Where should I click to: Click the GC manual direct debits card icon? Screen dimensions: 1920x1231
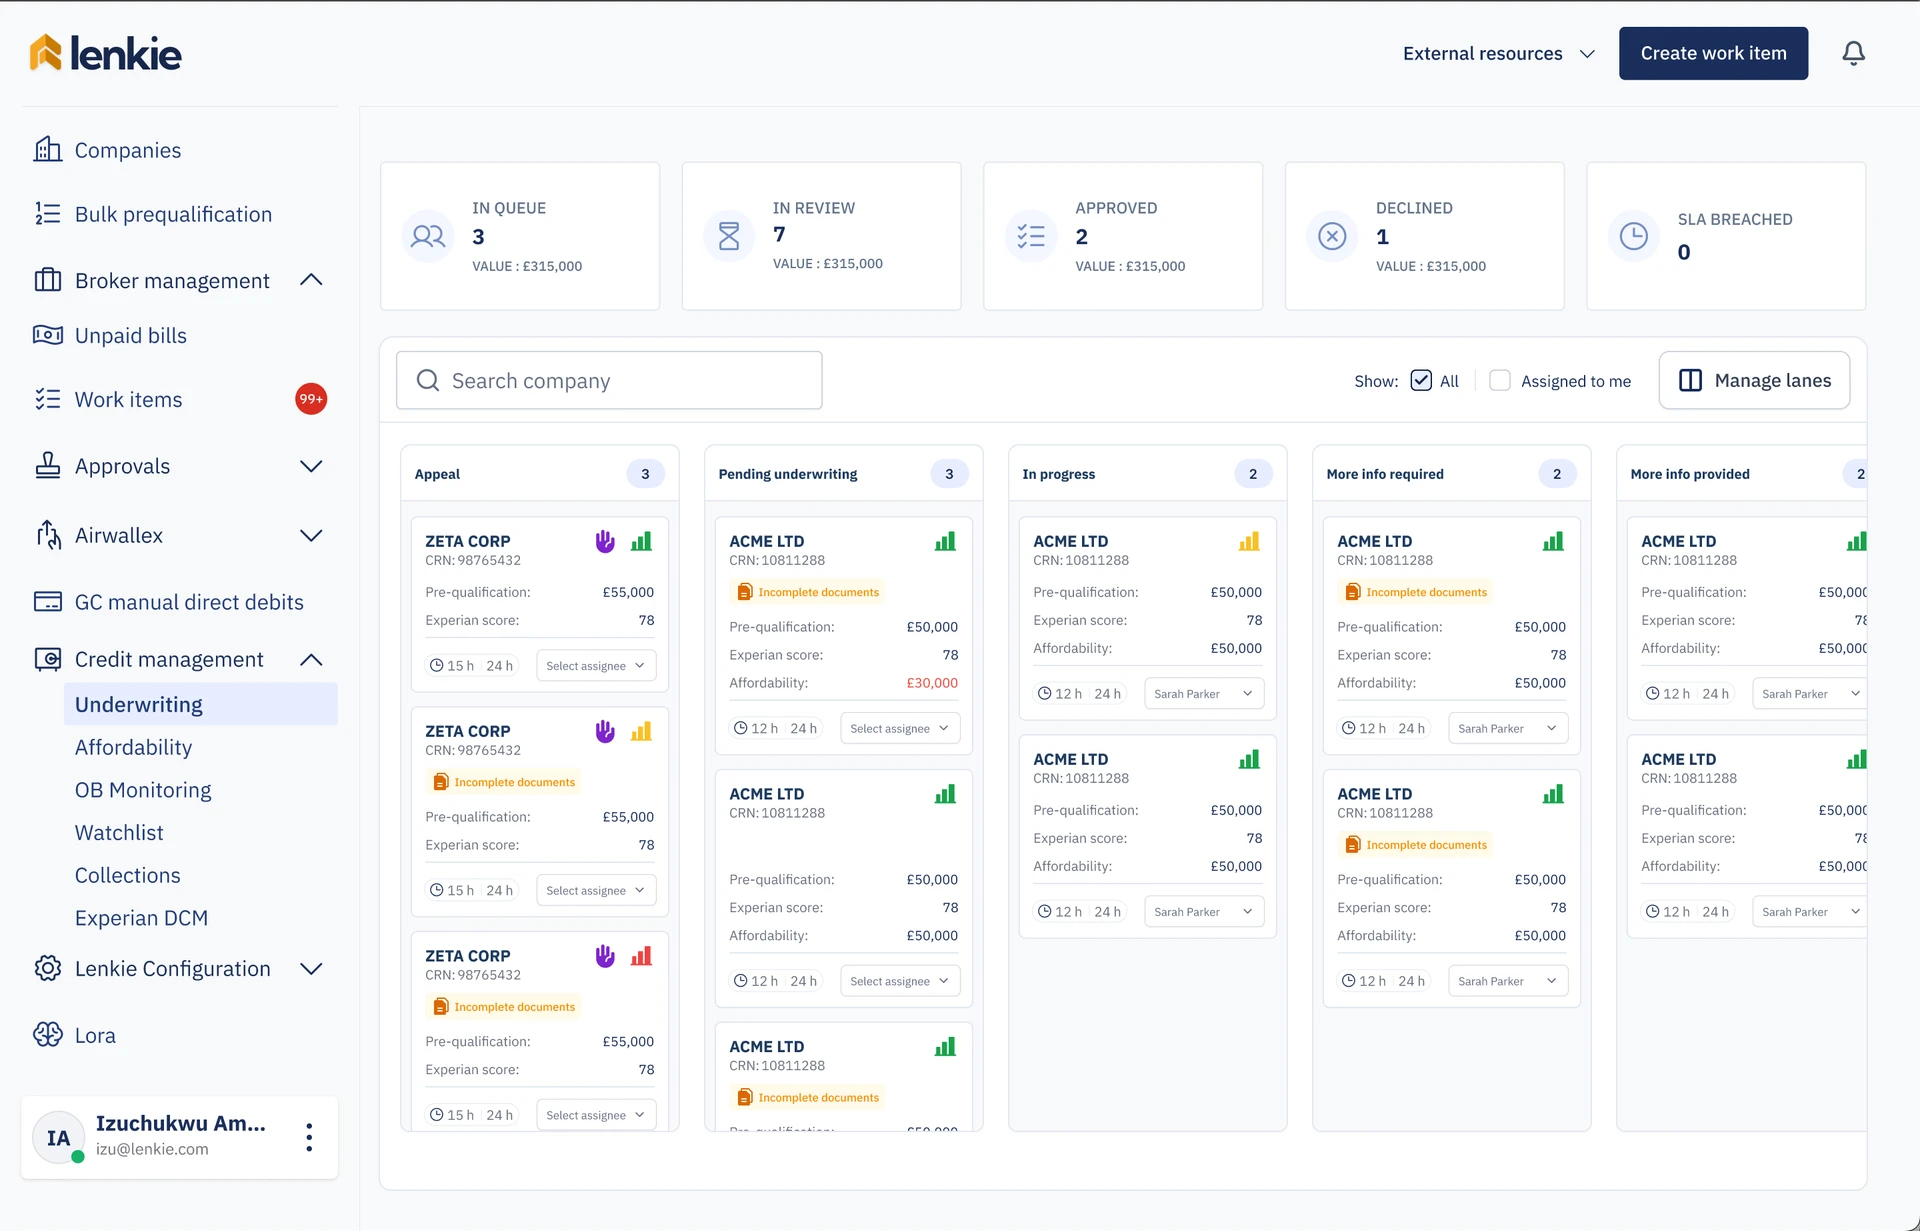tap(48, 602)
